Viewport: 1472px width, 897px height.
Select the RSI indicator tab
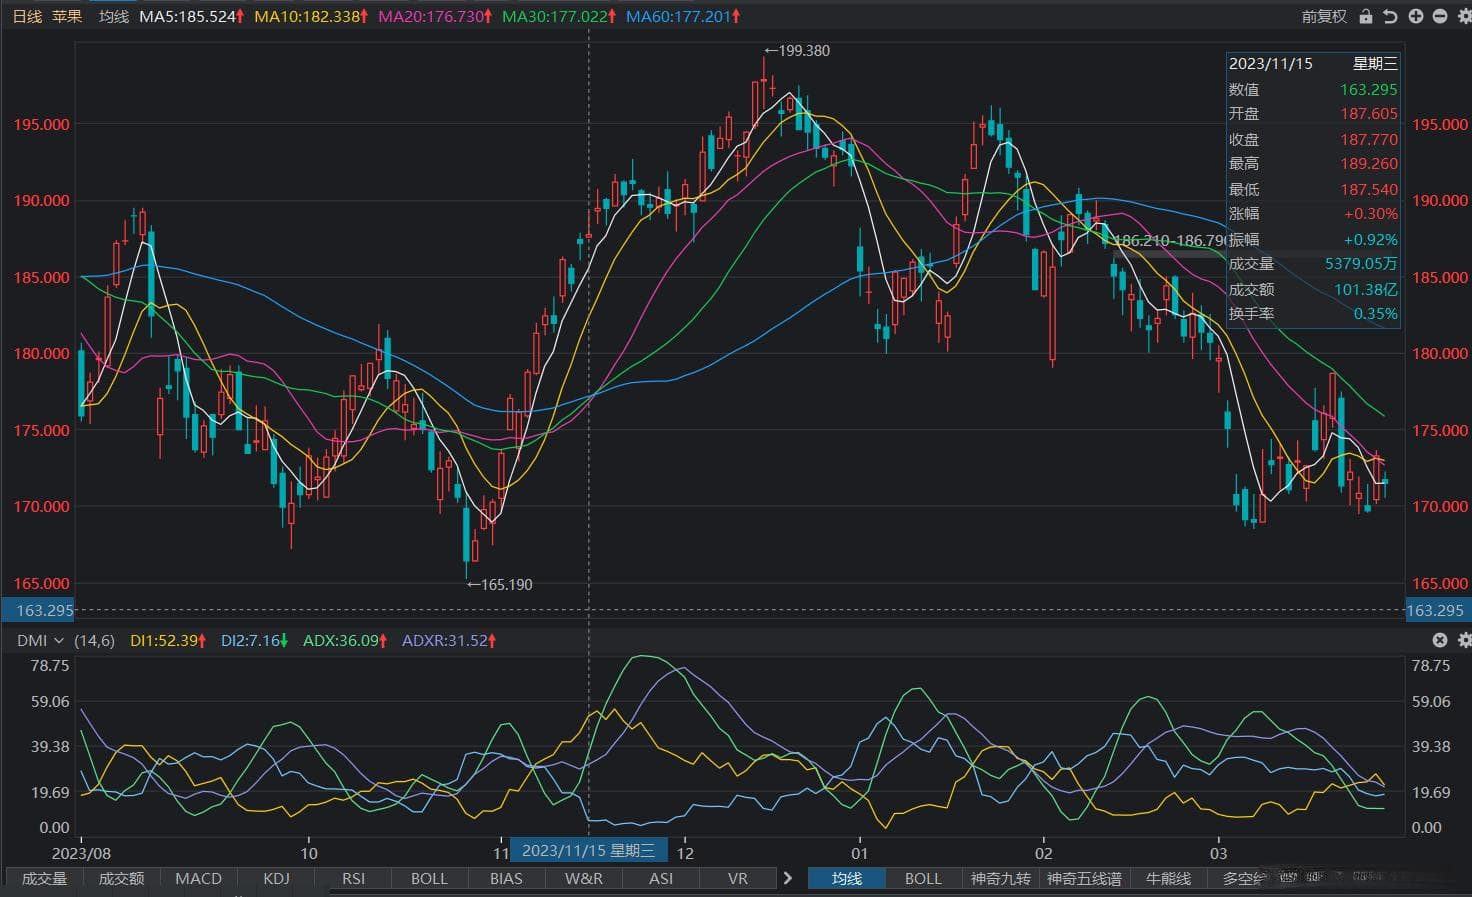click(x=353, y=878)
